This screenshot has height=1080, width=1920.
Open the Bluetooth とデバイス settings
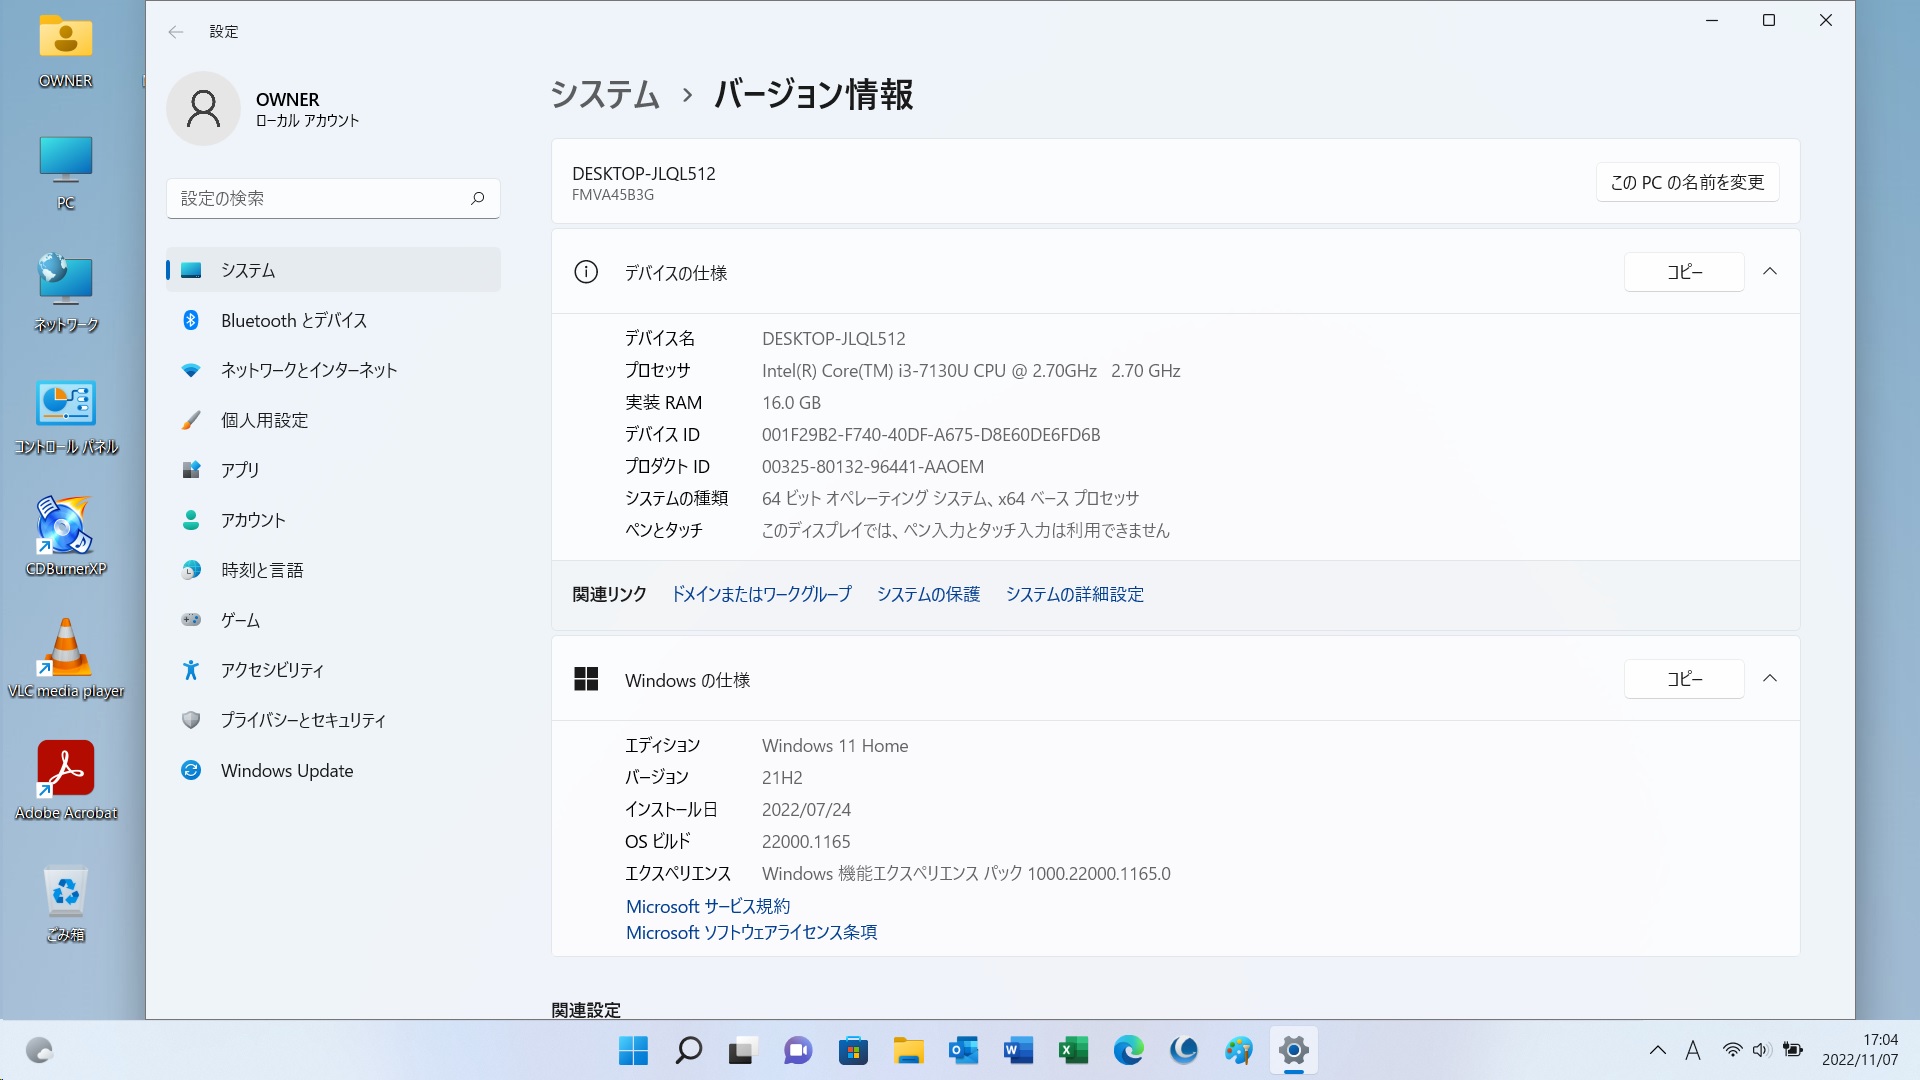[x=293, y=320]
